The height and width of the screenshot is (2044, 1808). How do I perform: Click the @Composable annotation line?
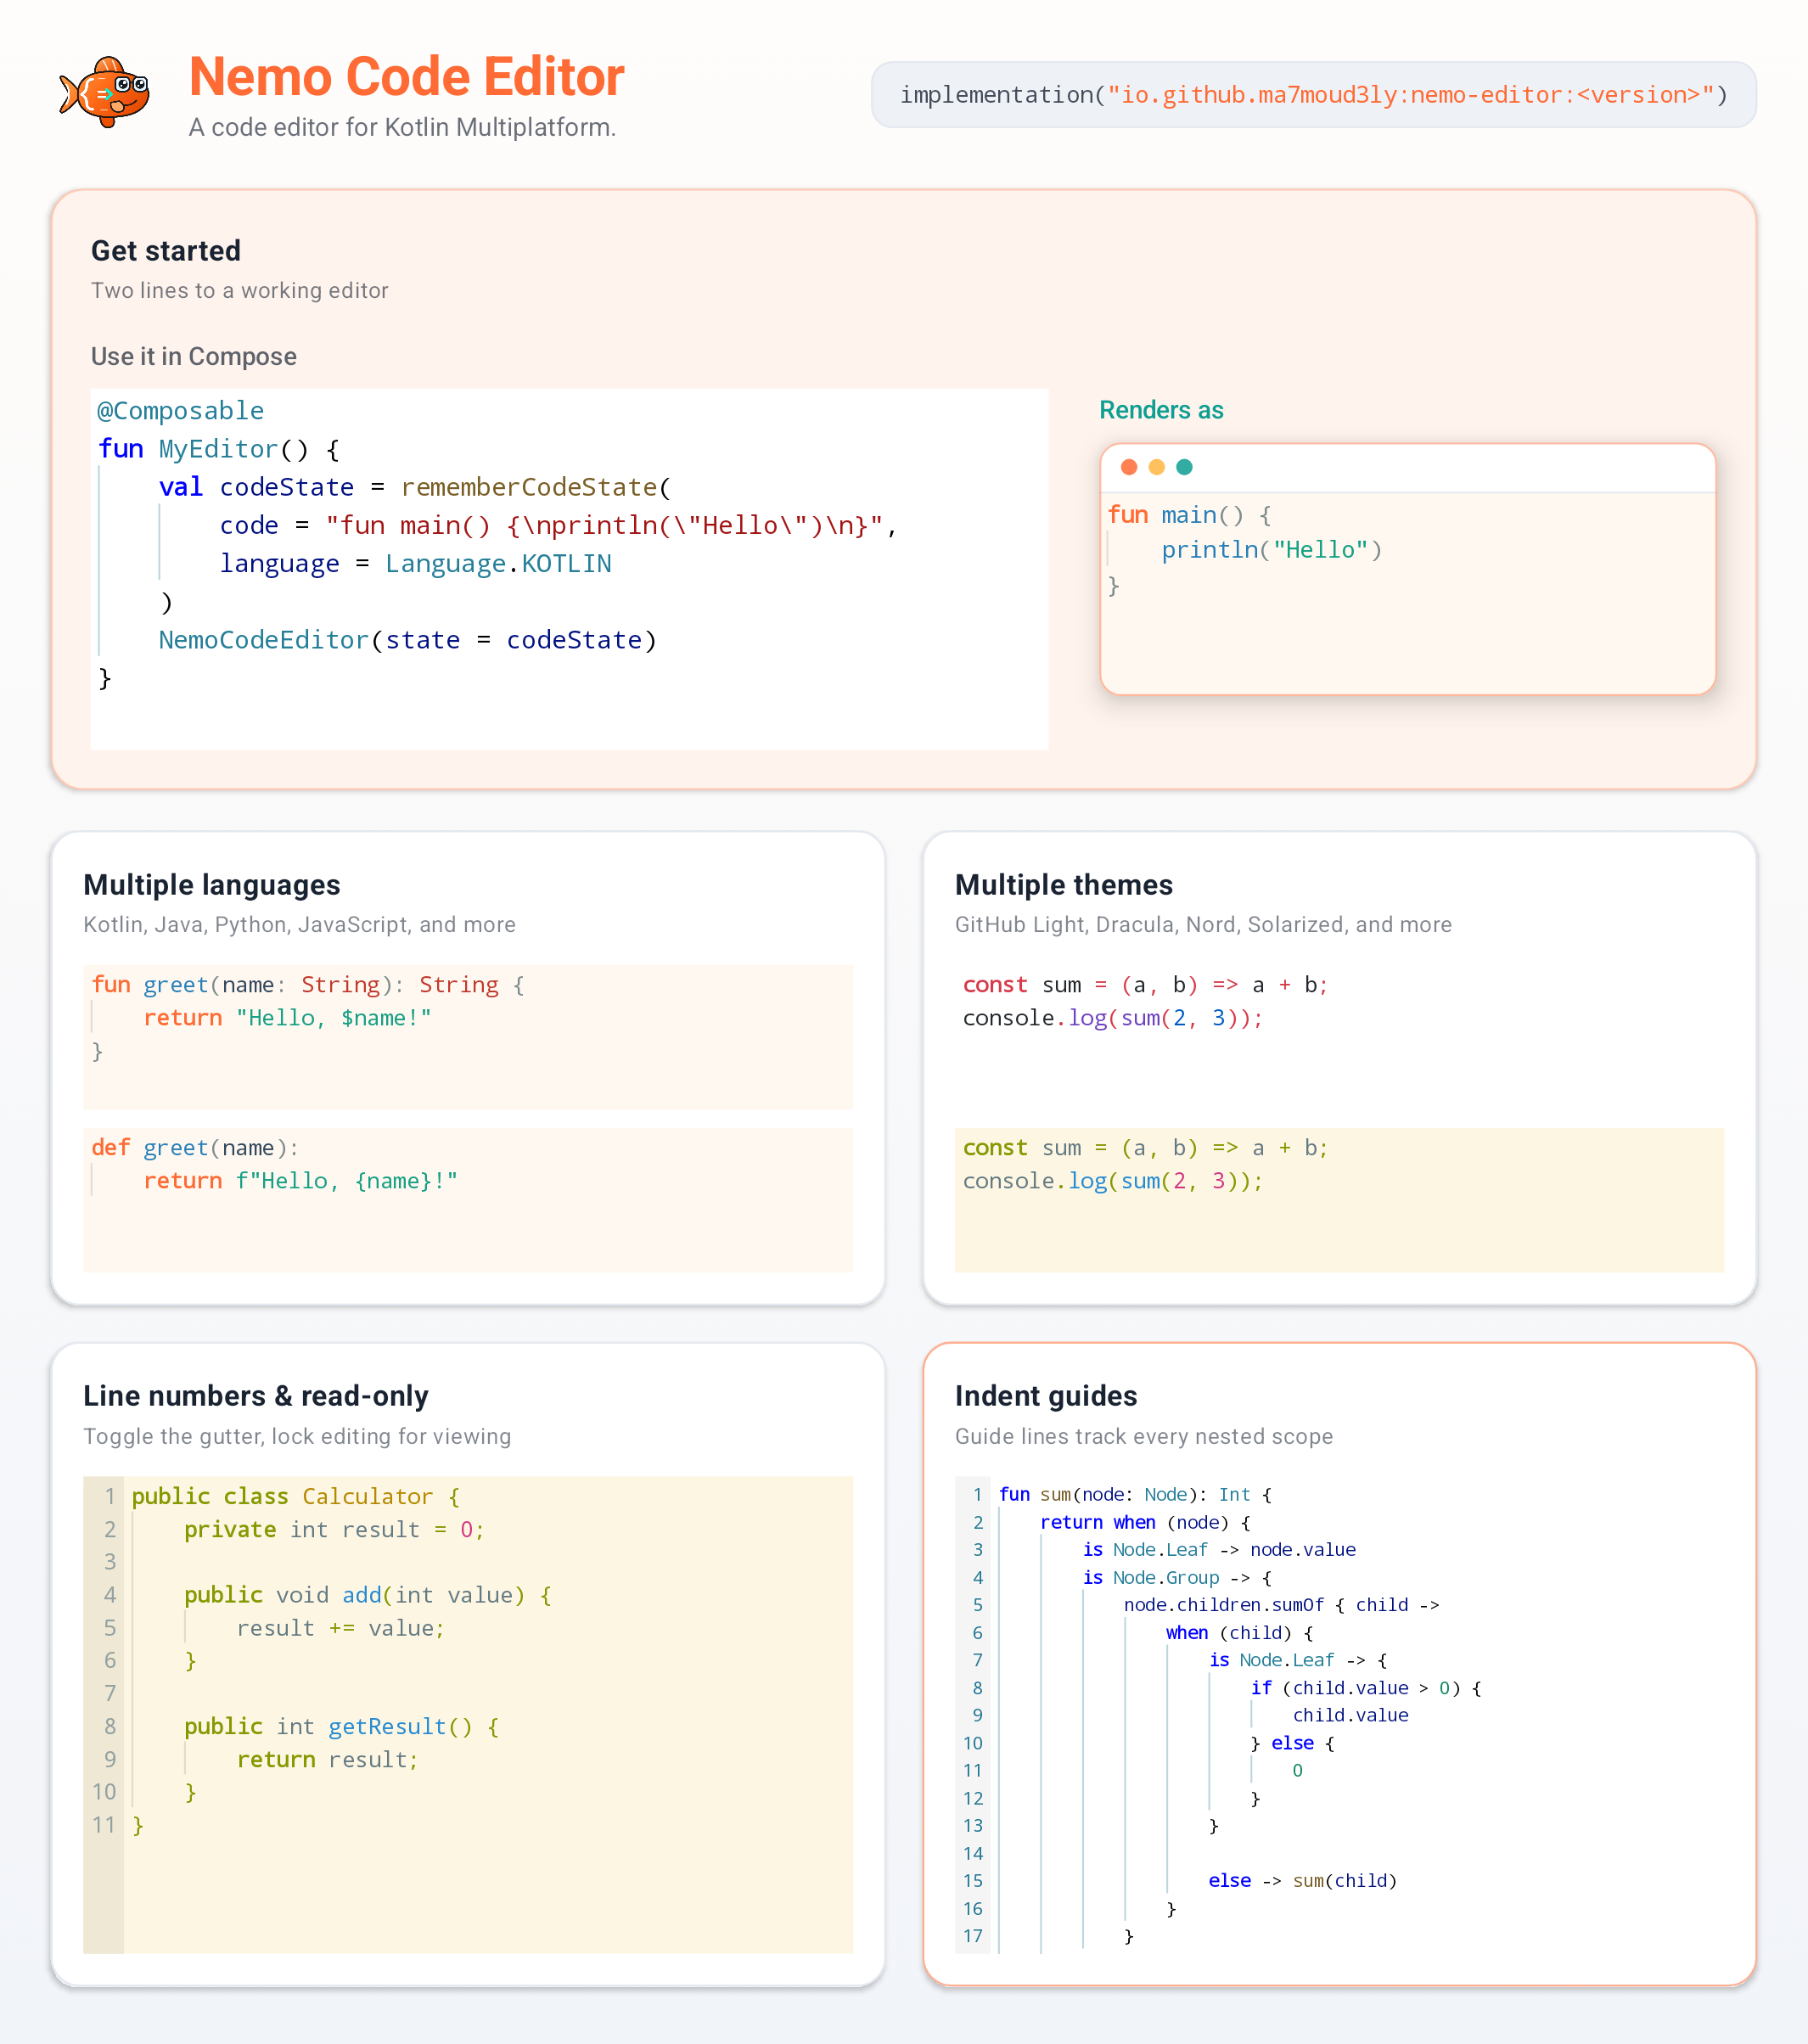coord(180,411)
